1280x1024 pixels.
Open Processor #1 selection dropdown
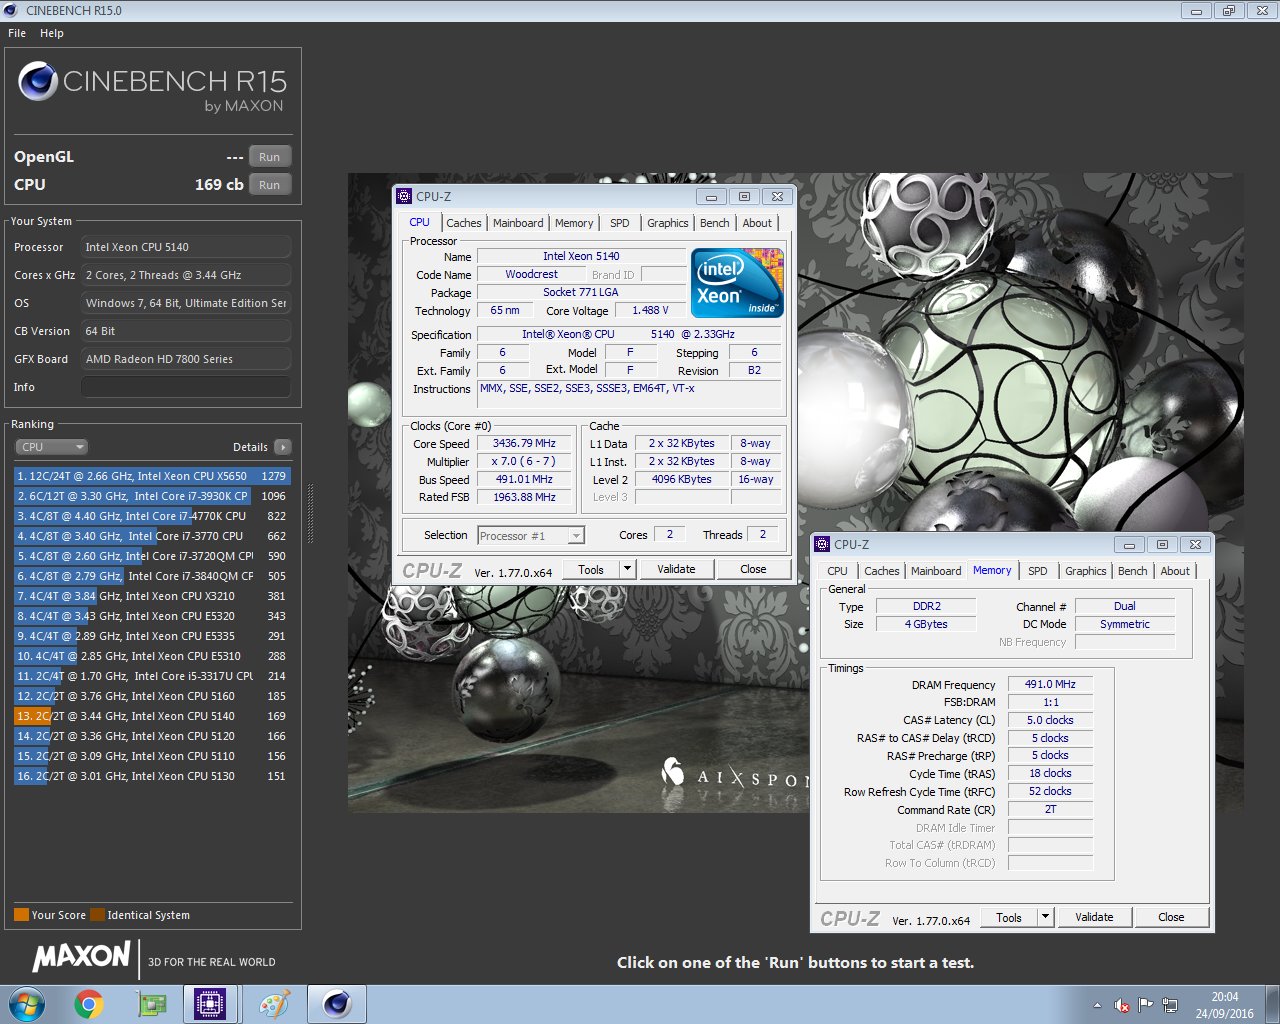click(531, 536)
